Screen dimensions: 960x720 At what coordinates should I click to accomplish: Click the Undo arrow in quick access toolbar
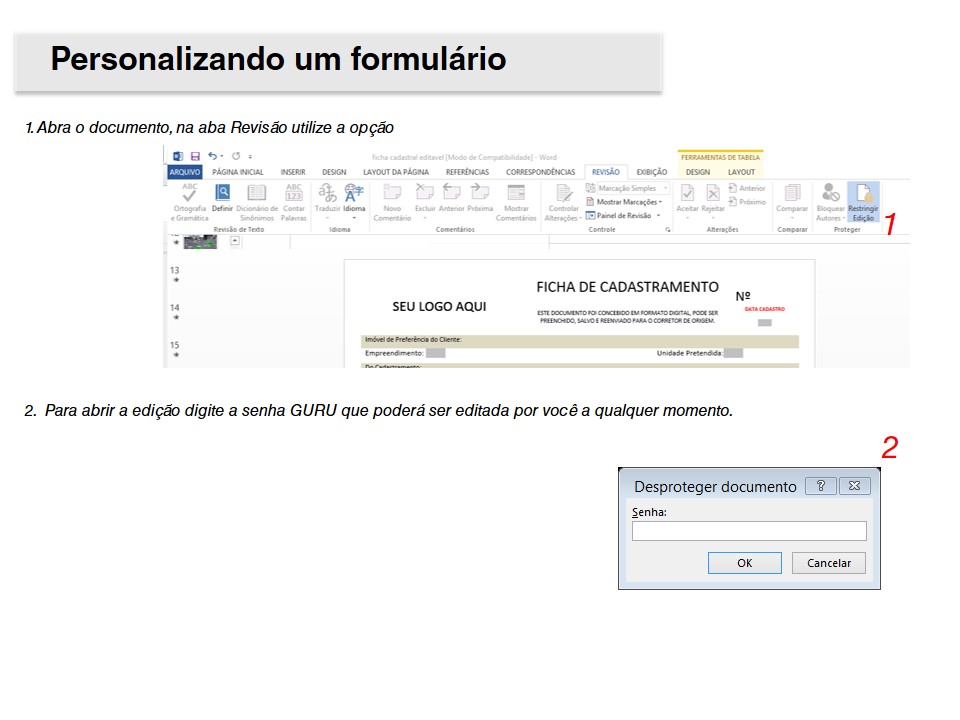pyautogui.click(x=213, y=156)
